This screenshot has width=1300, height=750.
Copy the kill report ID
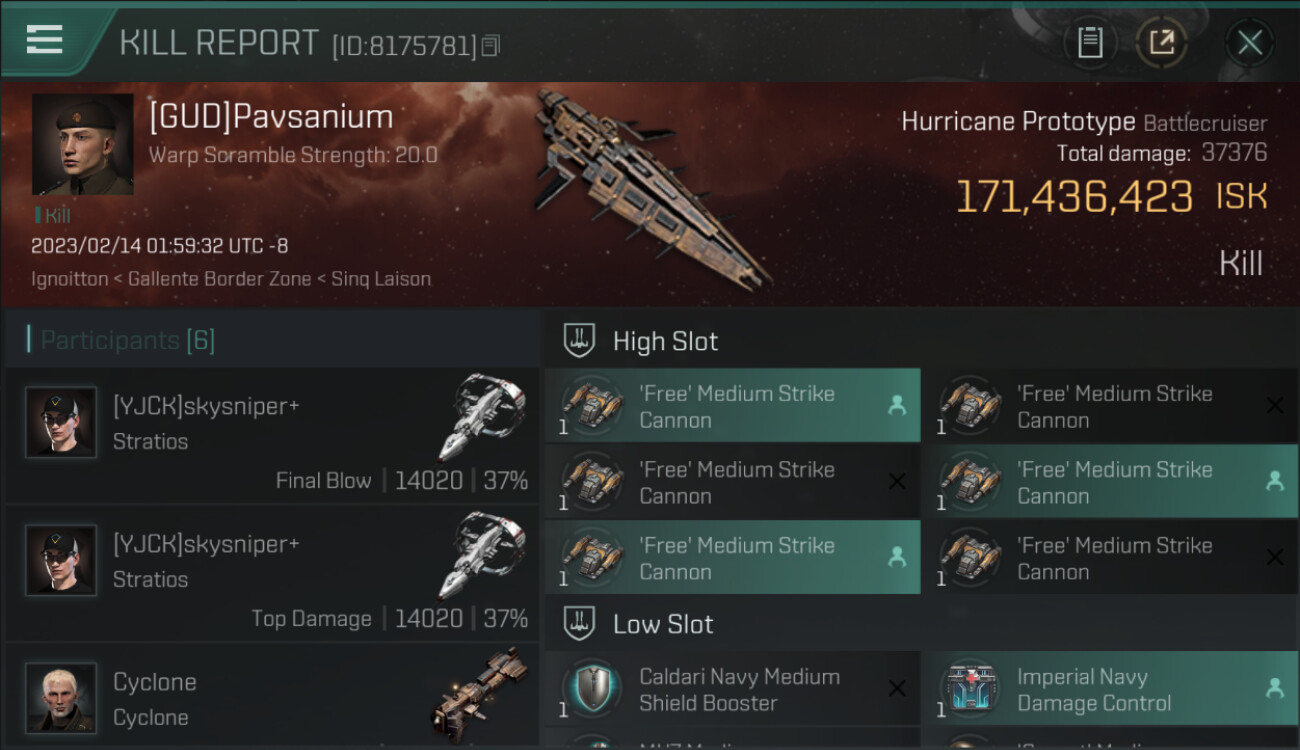(x=490, y=46)
